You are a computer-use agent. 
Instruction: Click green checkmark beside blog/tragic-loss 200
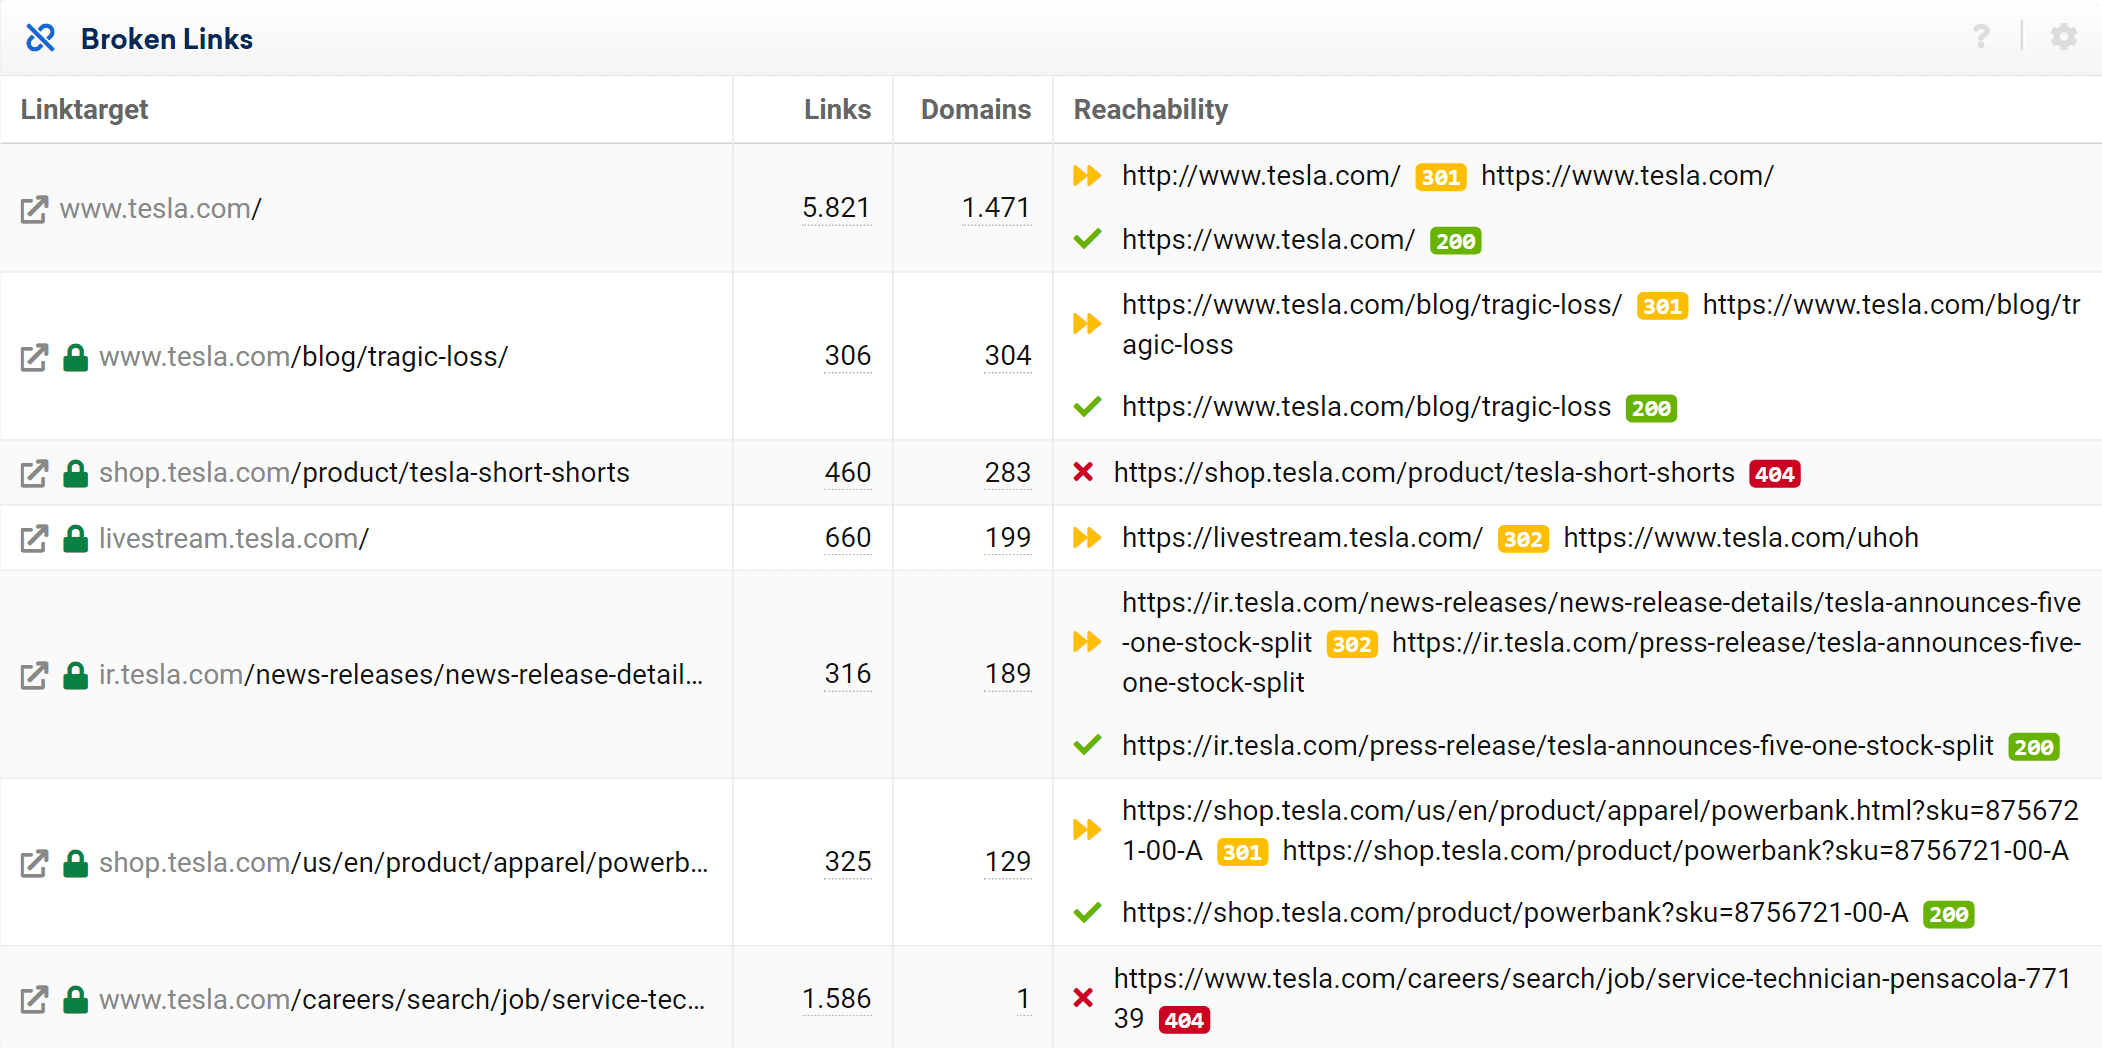pyautogui.click(x=1087, y=406)
